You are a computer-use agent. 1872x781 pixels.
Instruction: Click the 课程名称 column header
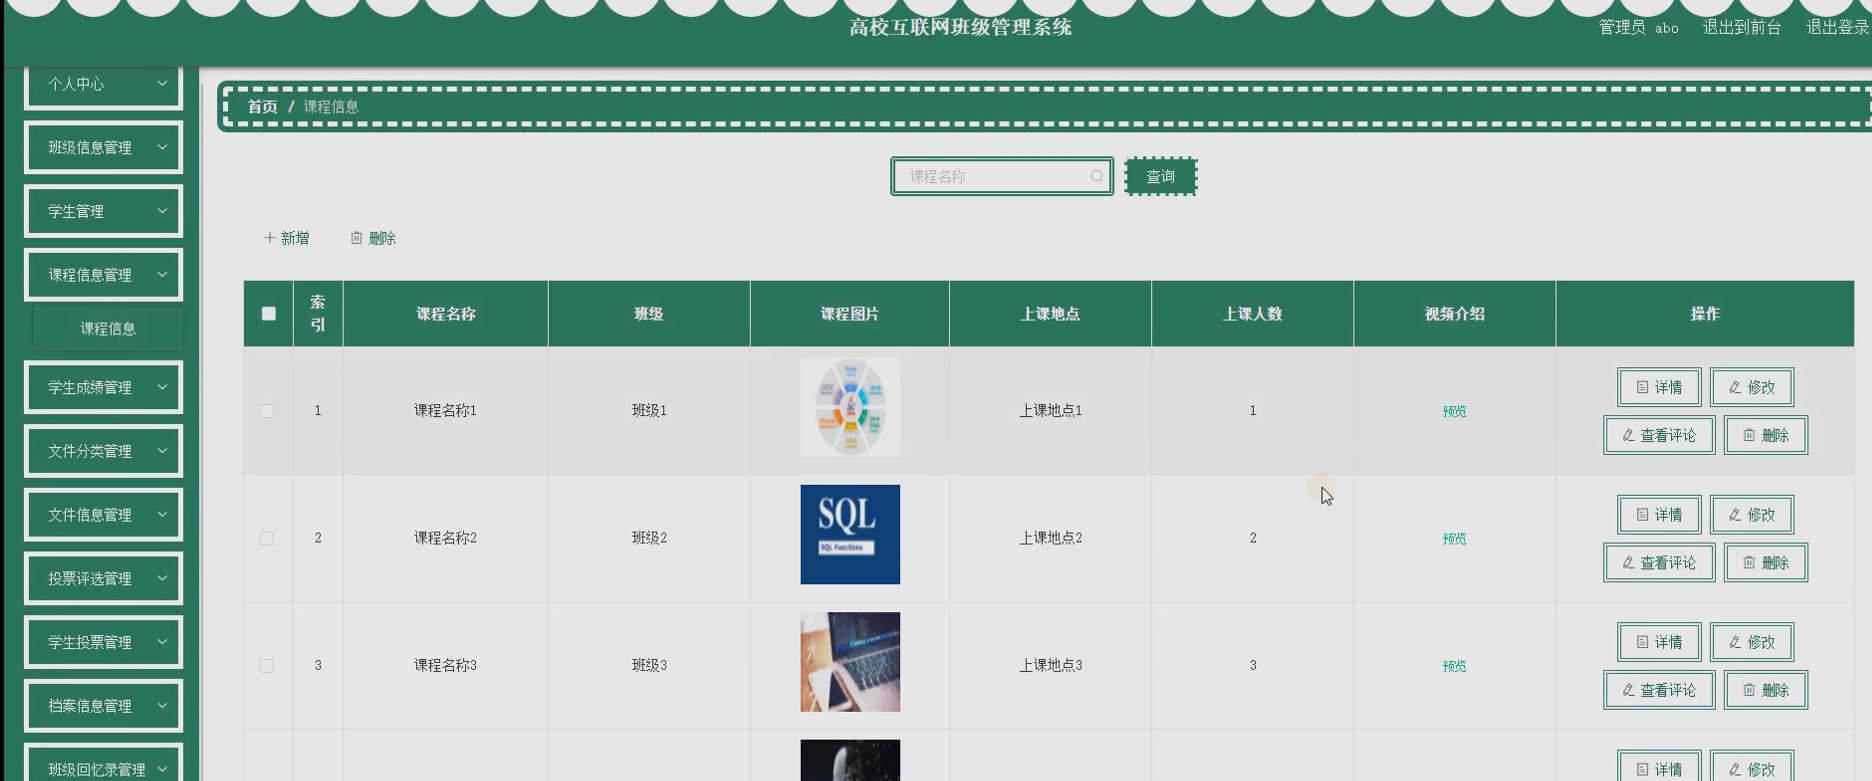445,314
